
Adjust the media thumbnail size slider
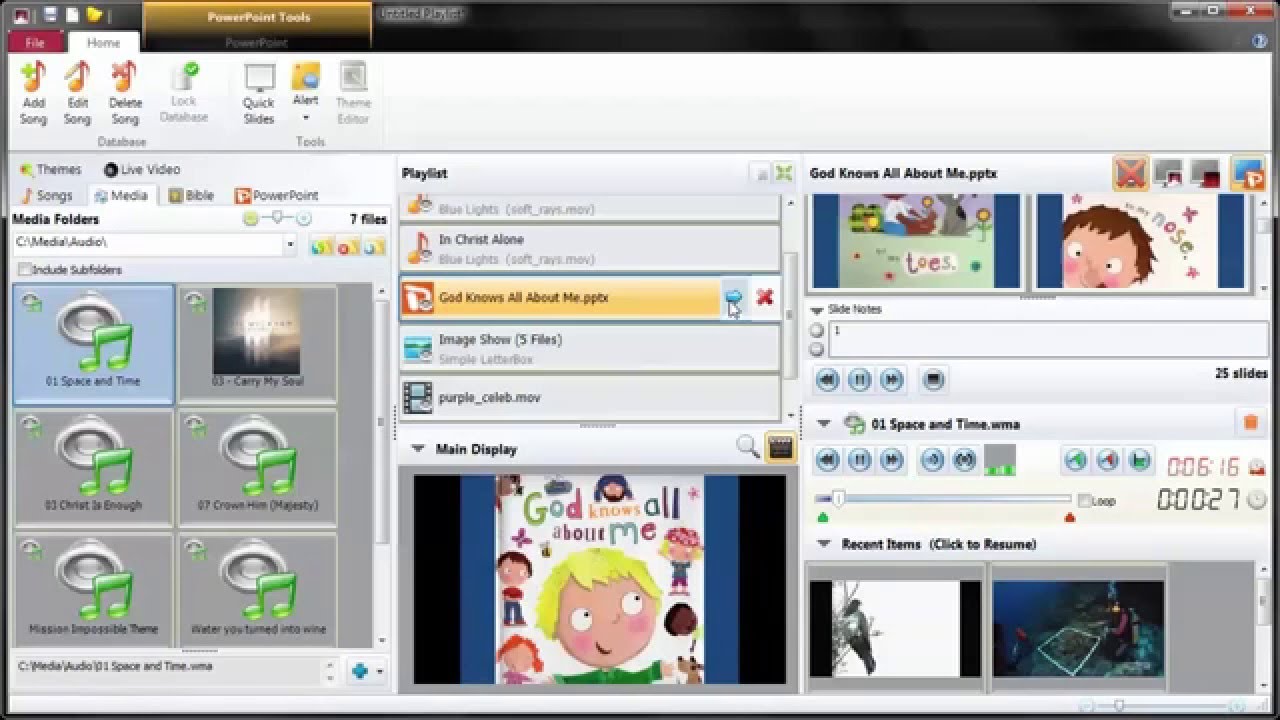pos(277,219)
